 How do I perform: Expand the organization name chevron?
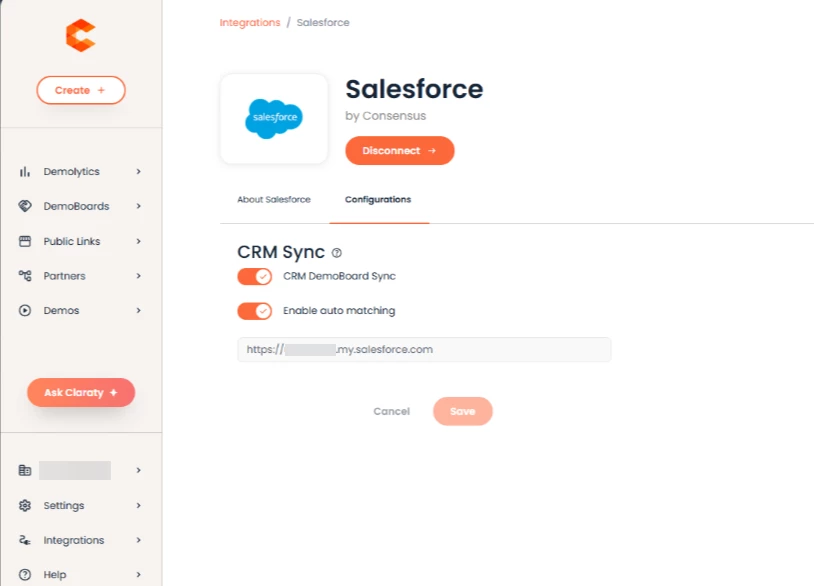pos(139,470)
